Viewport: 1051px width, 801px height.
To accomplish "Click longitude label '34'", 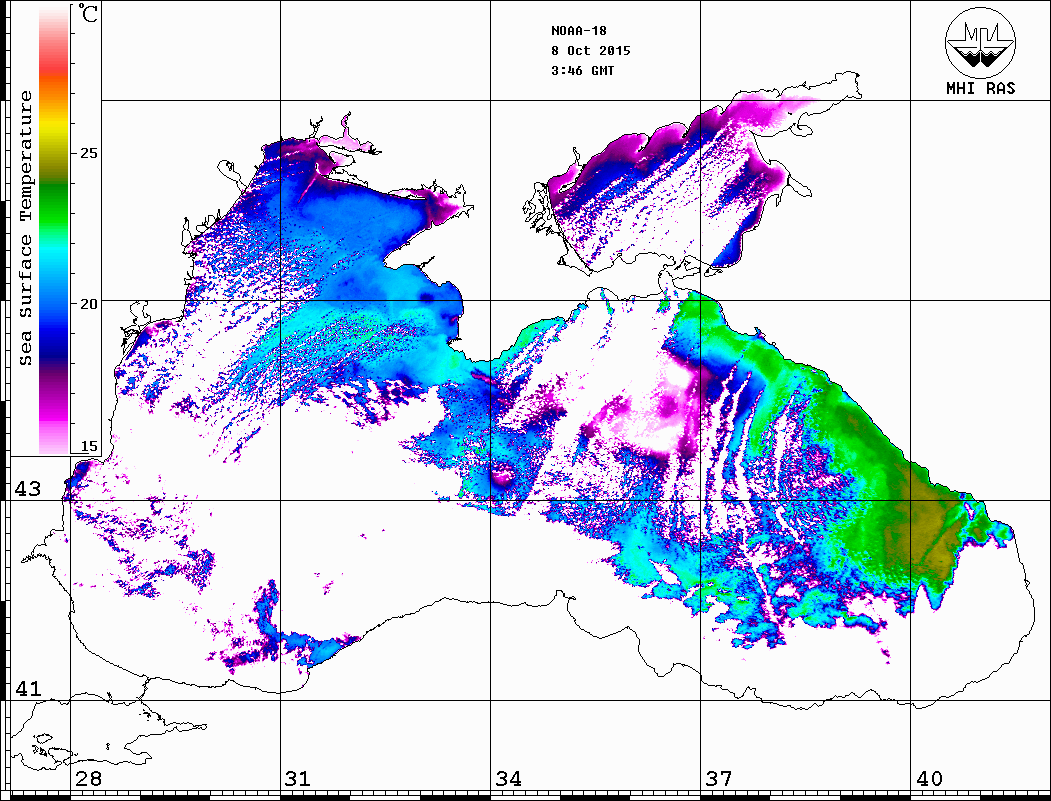I will (508, 779).
